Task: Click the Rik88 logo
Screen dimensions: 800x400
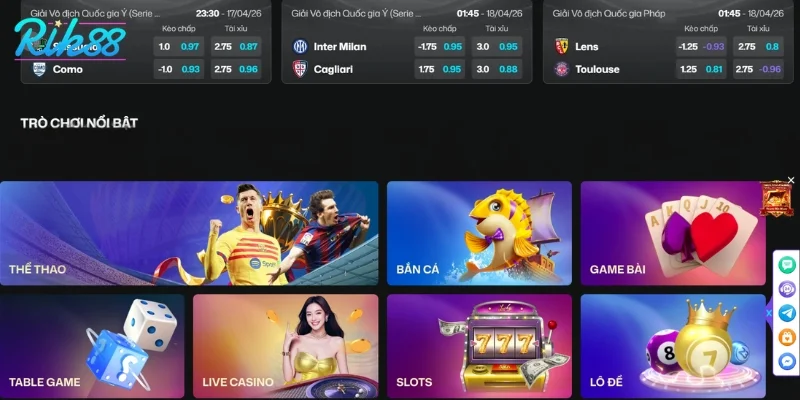Action: pyautogui.click(x=70, y=40)
